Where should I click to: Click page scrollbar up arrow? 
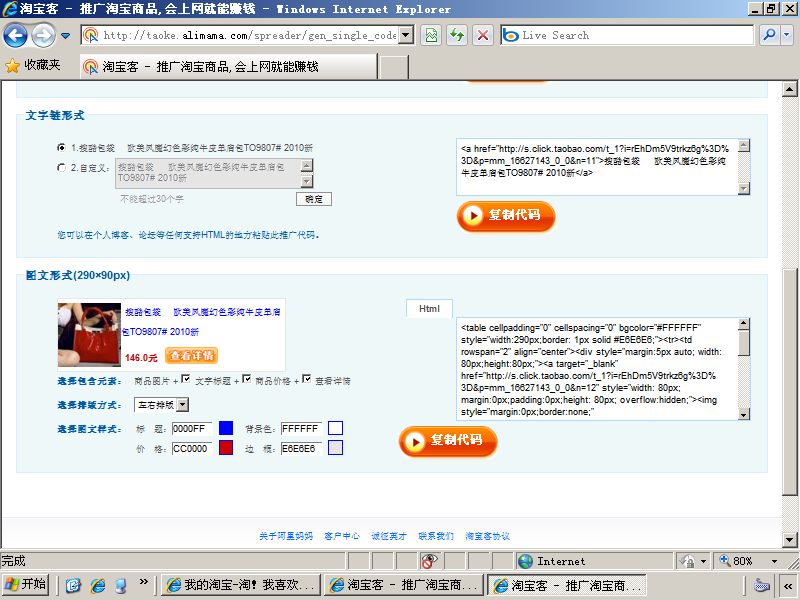coord(789,89)
